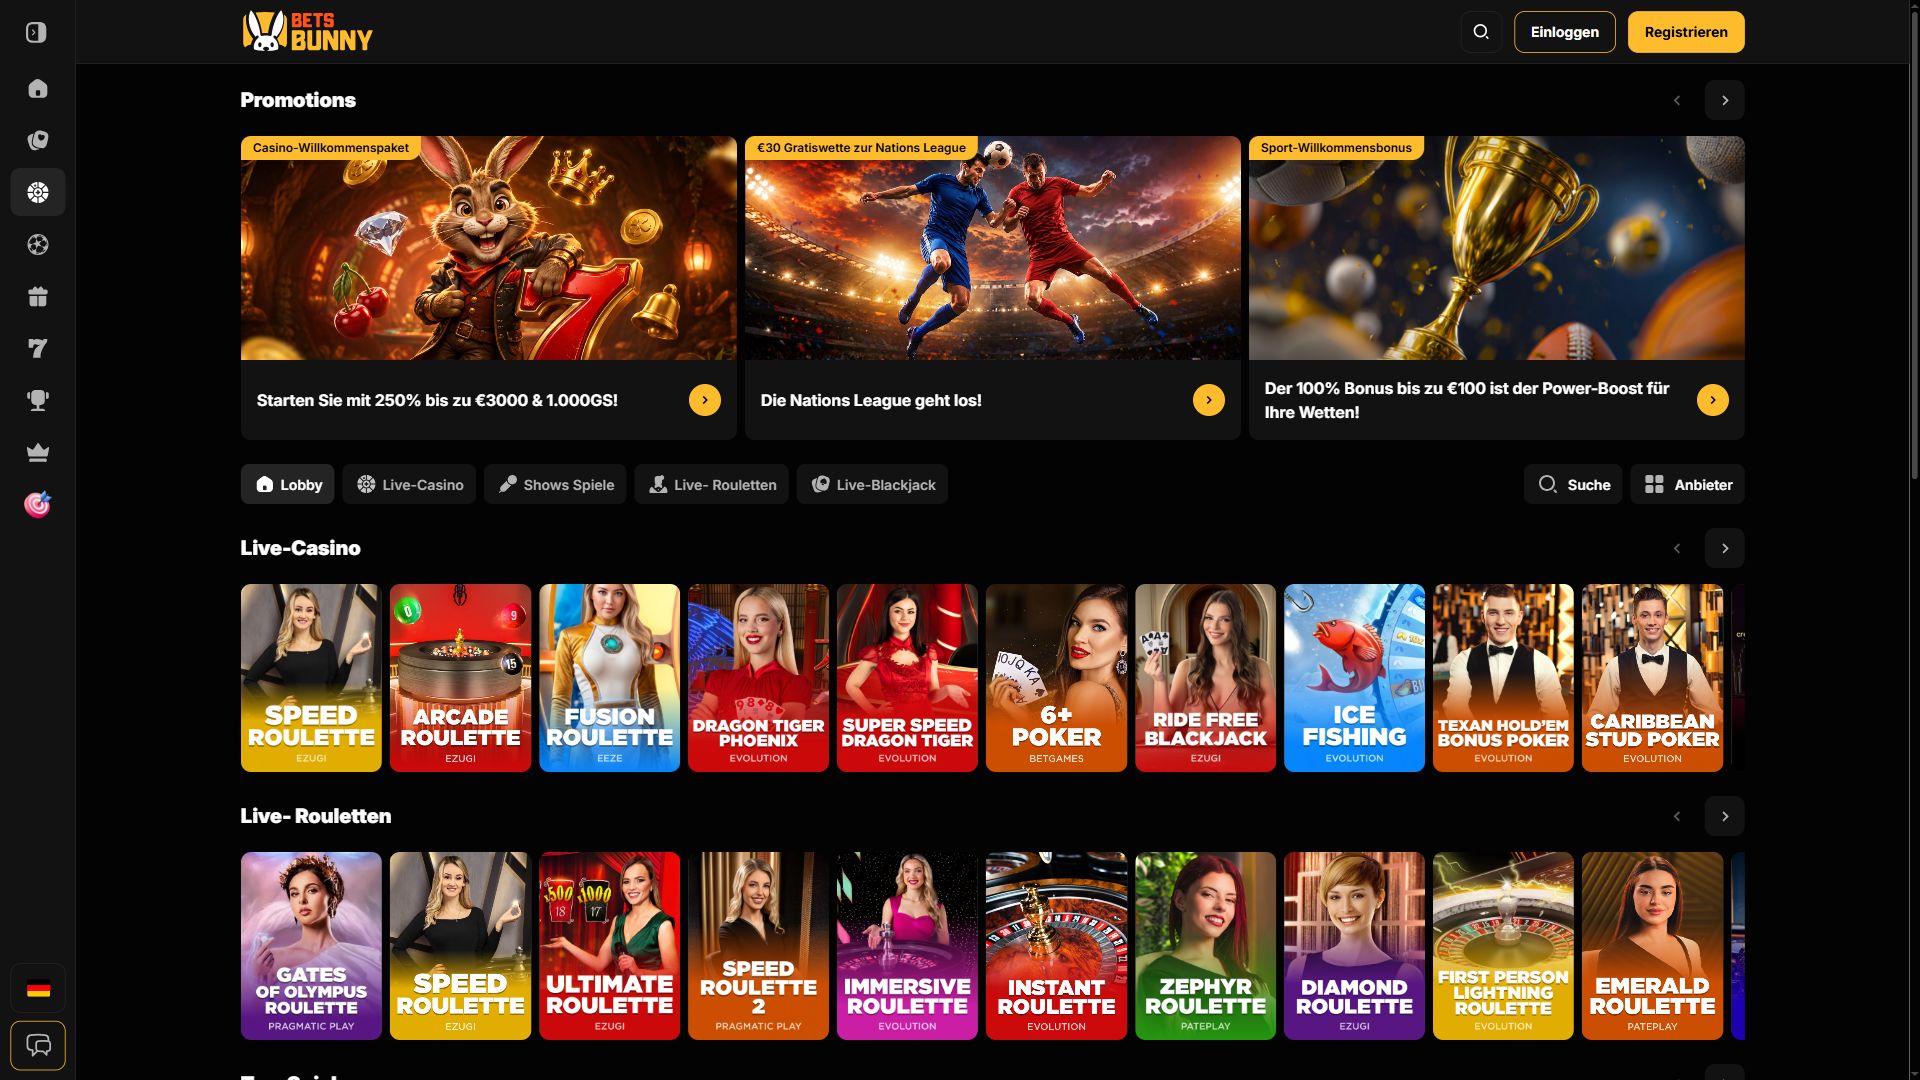Viewport: 1920px width, 1080px height.
Task: Open the home icon in the sidebar
Action: click(x=38, y=89)
